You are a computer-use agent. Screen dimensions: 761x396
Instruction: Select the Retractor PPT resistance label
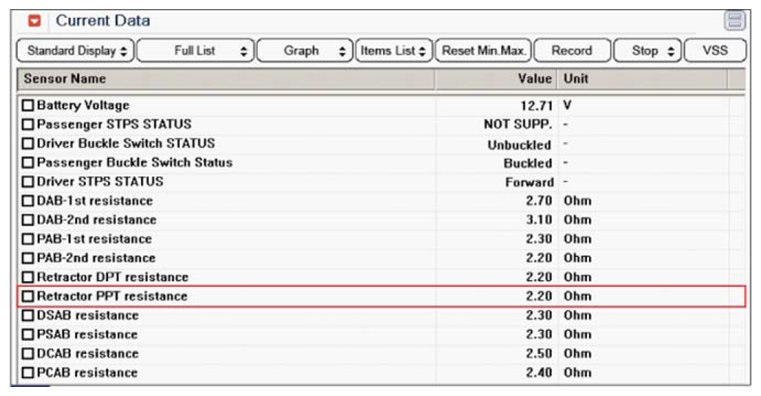112,296
